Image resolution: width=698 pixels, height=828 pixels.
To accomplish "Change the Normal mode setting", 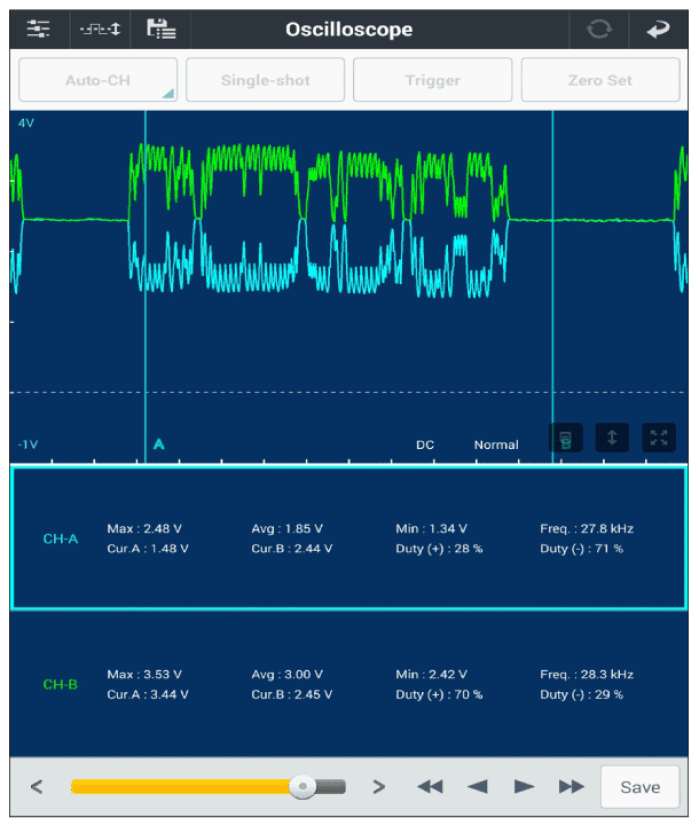I will click(496, 445).
